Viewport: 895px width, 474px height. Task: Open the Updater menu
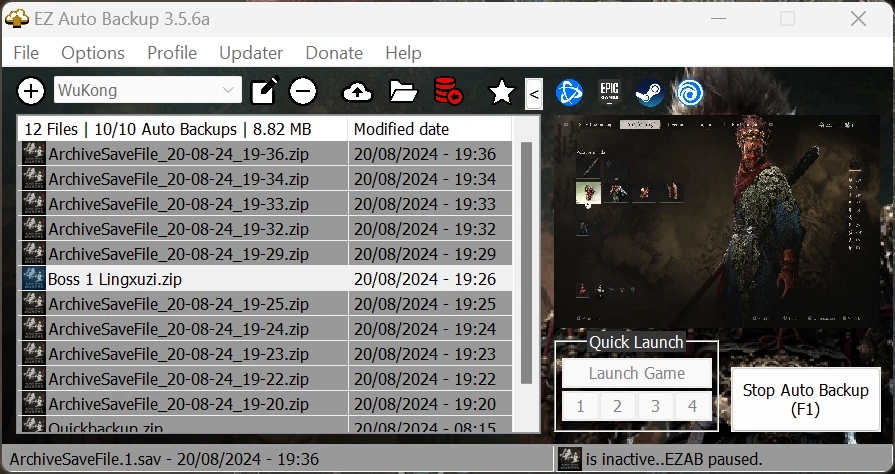[x=251, y=53]
